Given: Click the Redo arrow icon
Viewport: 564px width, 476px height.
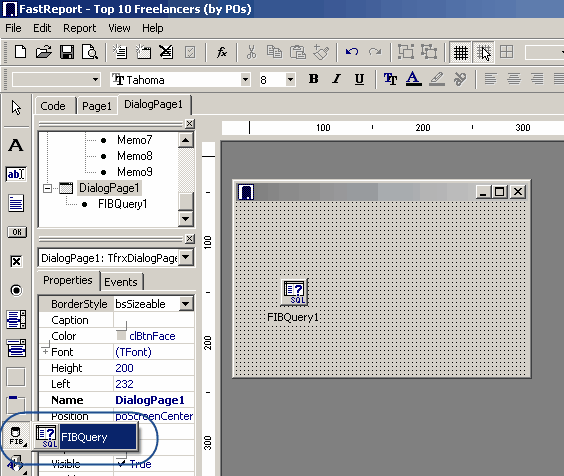Looking at the screenshot, I should [375, 52].
